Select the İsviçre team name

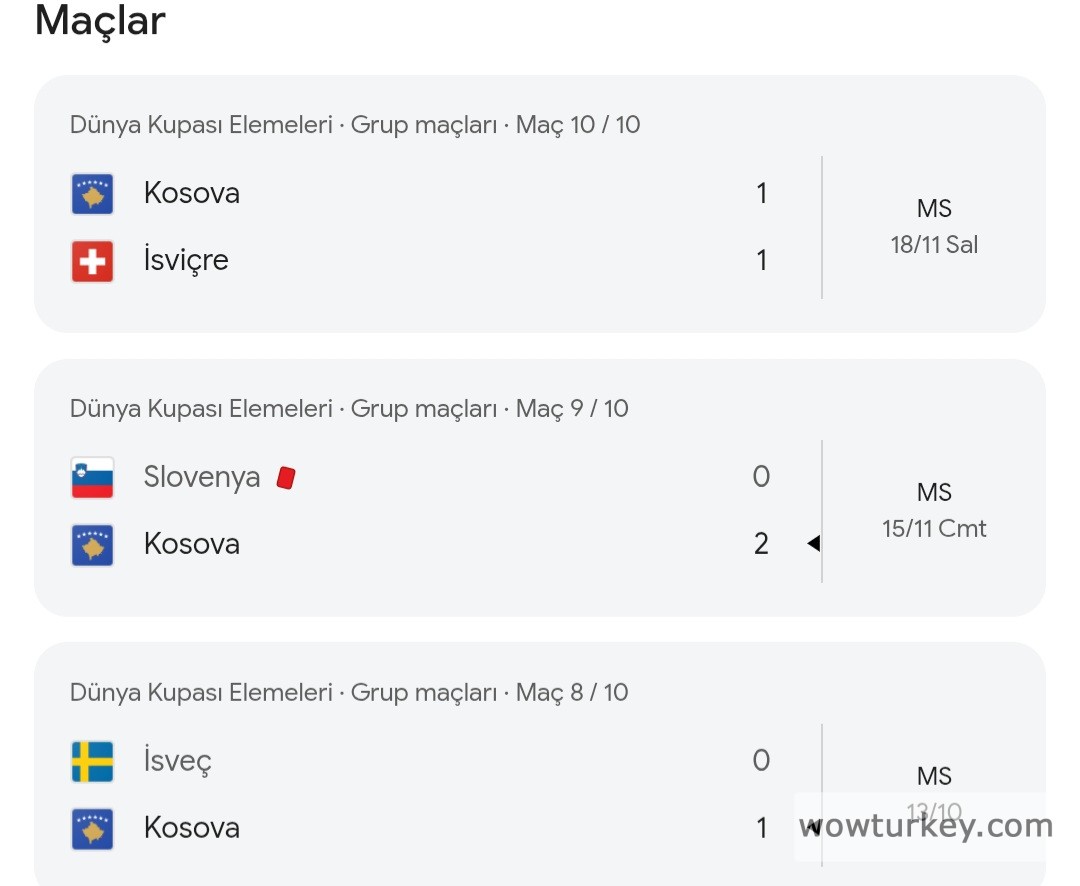[186, 261]
